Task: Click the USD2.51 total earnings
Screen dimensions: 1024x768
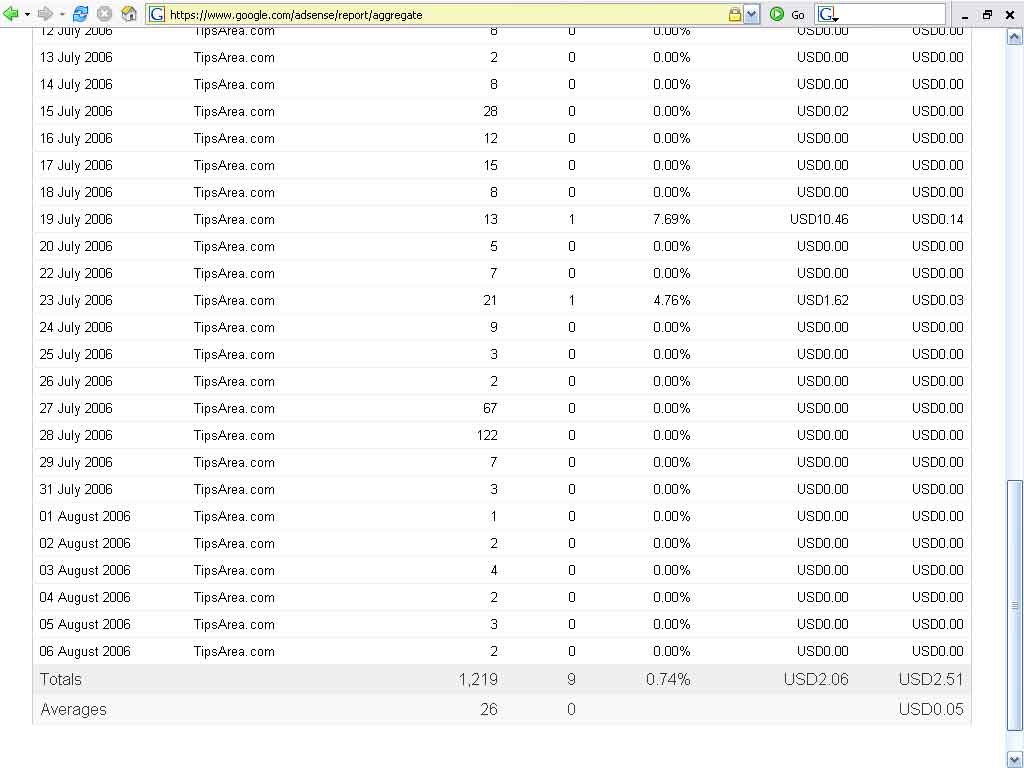Action: coord(931,680)
